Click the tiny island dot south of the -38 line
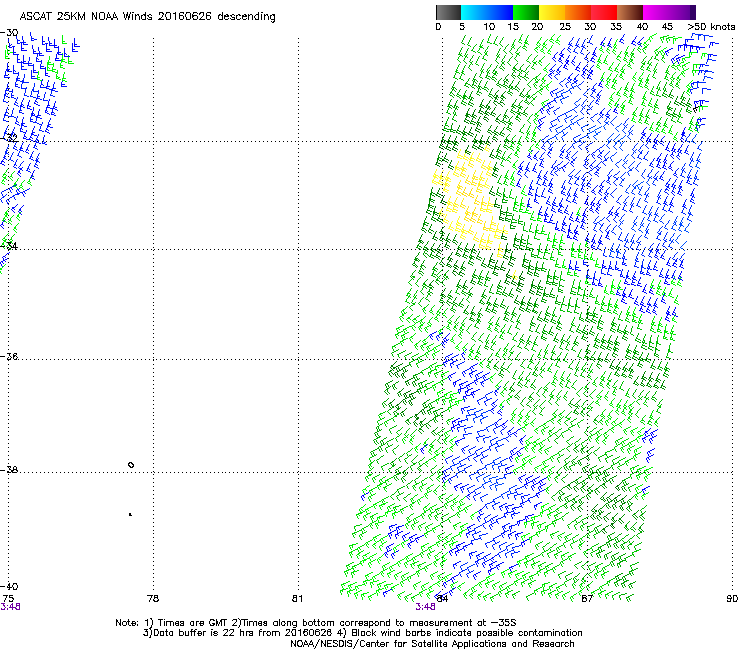The image size is (740, 650). (x=130, y=514)
